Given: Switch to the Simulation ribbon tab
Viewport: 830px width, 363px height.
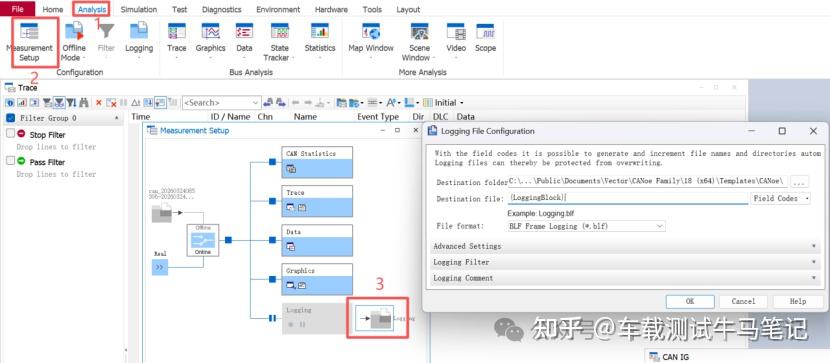Looking at the screenshot, I should (x=139, y=10).
